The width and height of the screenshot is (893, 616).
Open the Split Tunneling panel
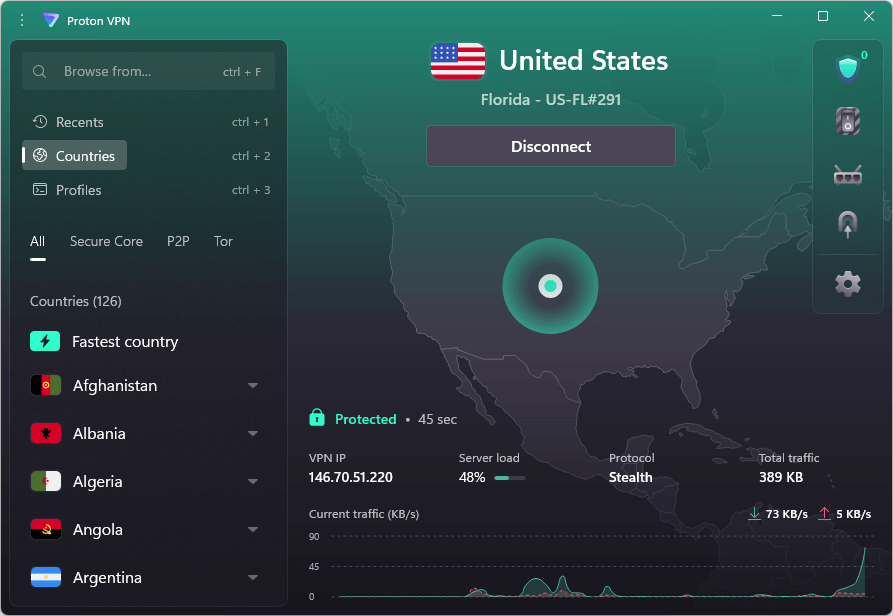pos(847,223)
